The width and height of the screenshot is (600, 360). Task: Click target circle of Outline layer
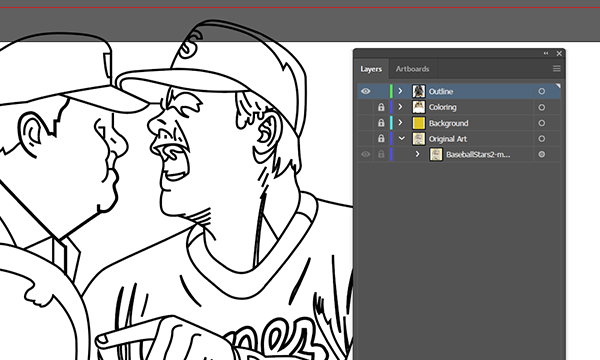pos(541,91)
